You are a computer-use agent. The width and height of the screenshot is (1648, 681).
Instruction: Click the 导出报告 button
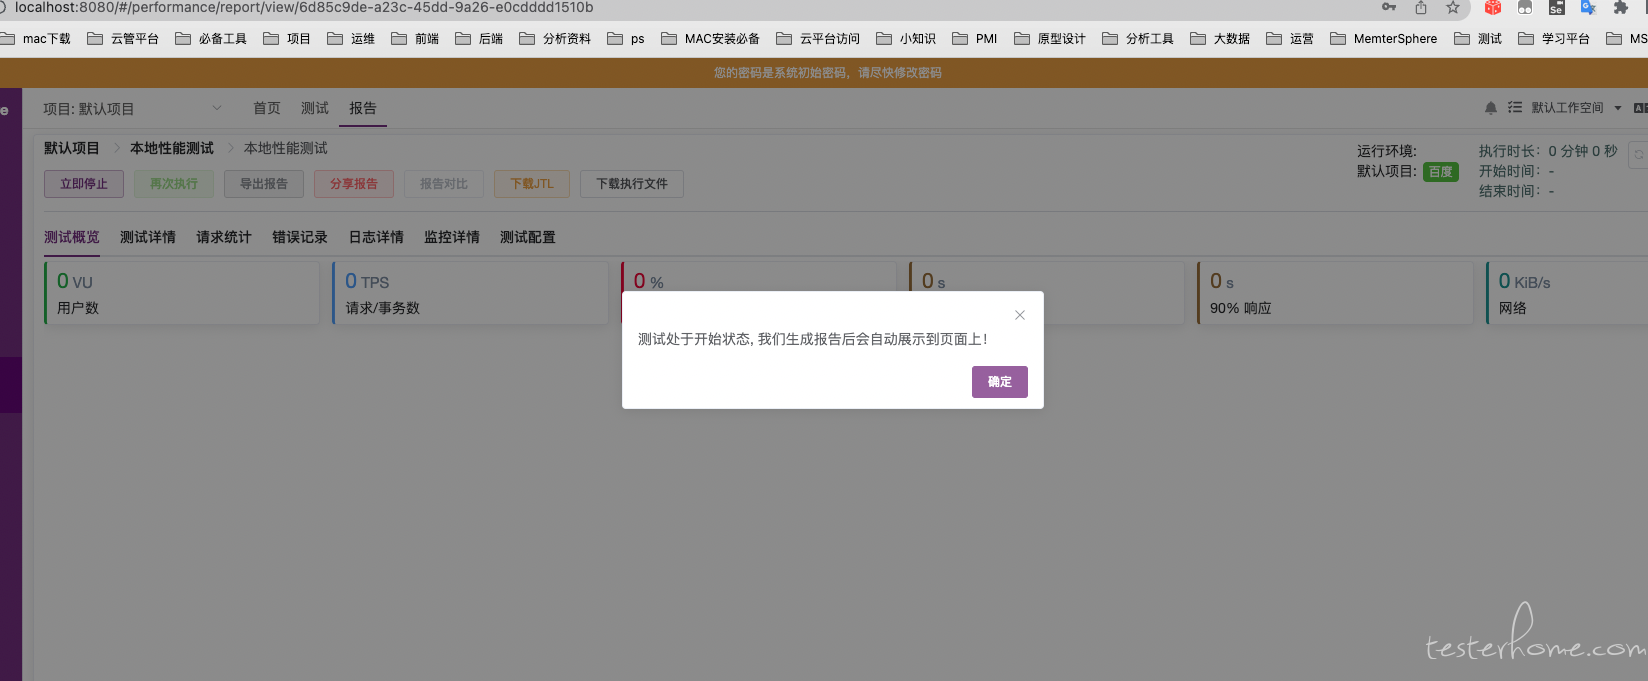(264, 184)
